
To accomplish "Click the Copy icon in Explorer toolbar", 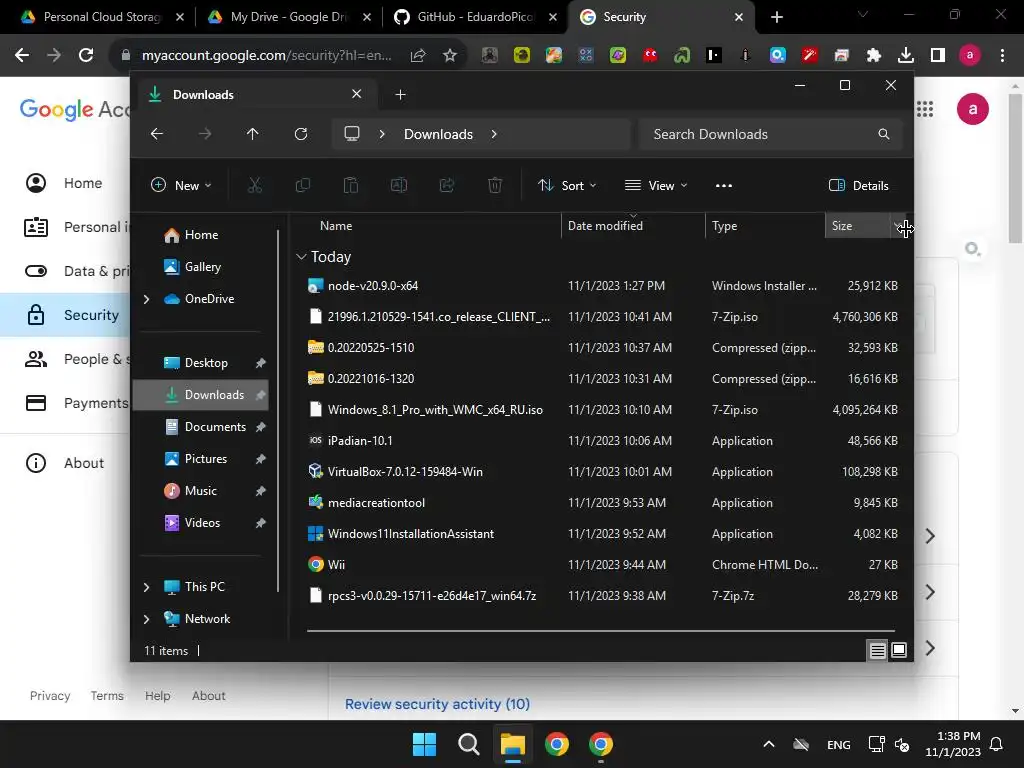I will (302, 185).
